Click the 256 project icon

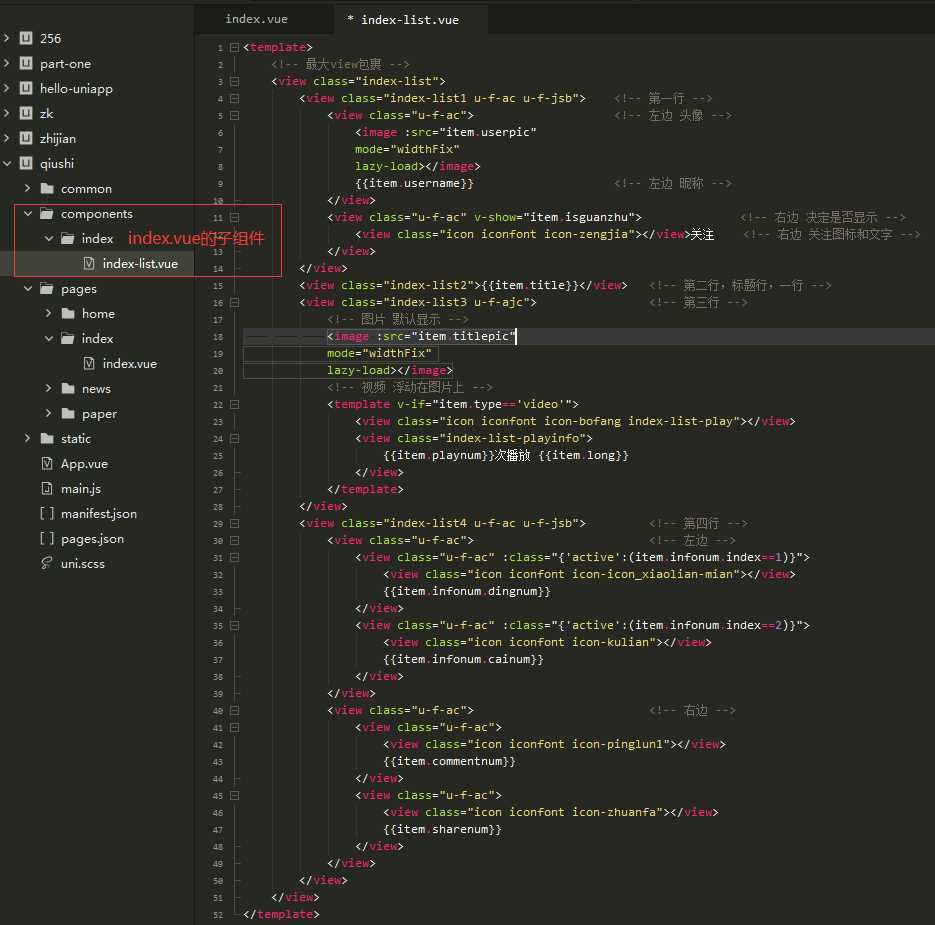click(26, 38)
